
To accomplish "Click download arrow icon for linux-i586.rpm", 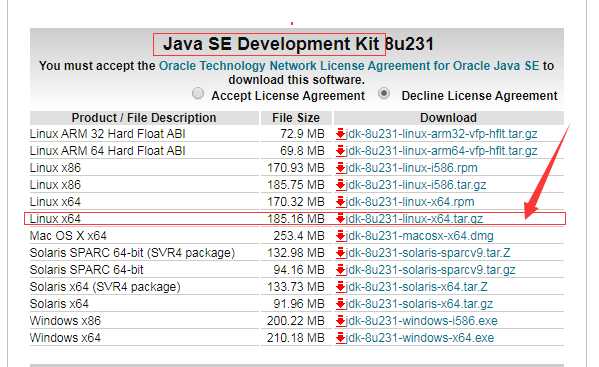I will (x=341, y=168).
